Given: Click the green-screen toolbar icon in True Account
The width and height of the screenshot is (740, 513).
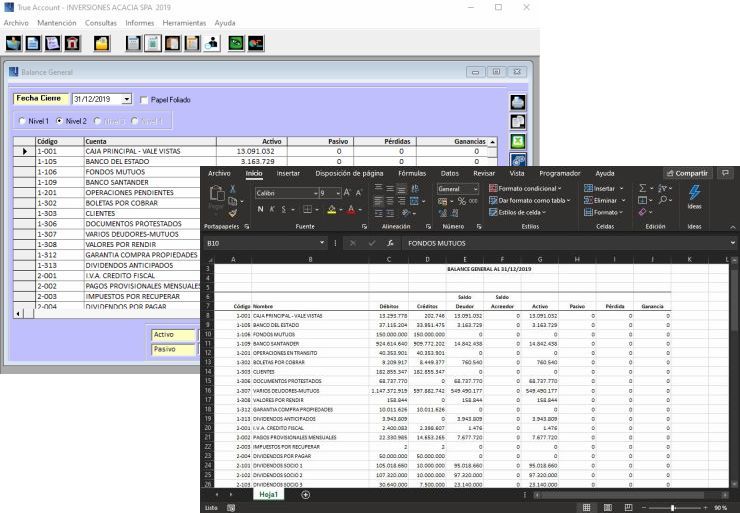Looking at the screenshot, I should [236, 43].
